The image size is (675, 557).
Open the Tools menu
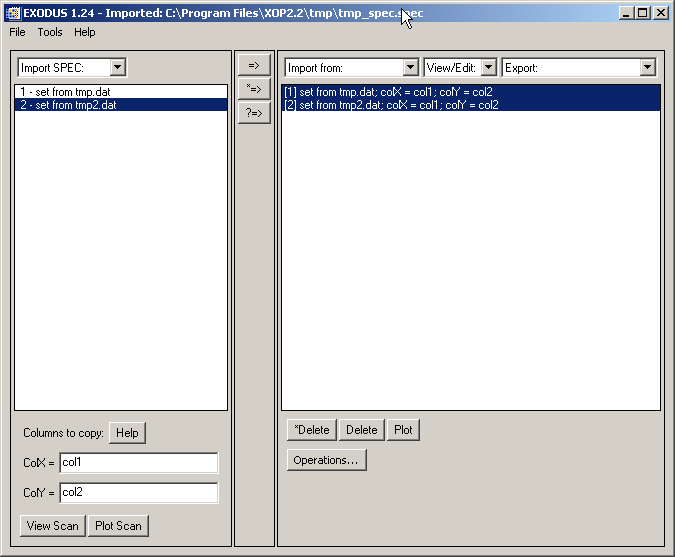[50, 32]
